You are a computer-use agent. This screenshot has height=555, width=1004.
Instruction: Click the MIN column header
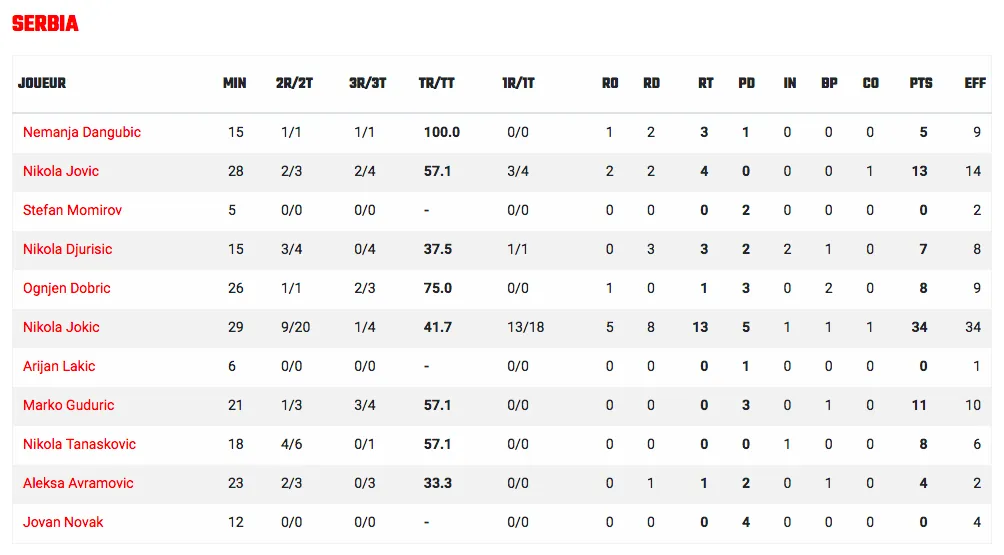pyautogui.click(x=234, y=84)
